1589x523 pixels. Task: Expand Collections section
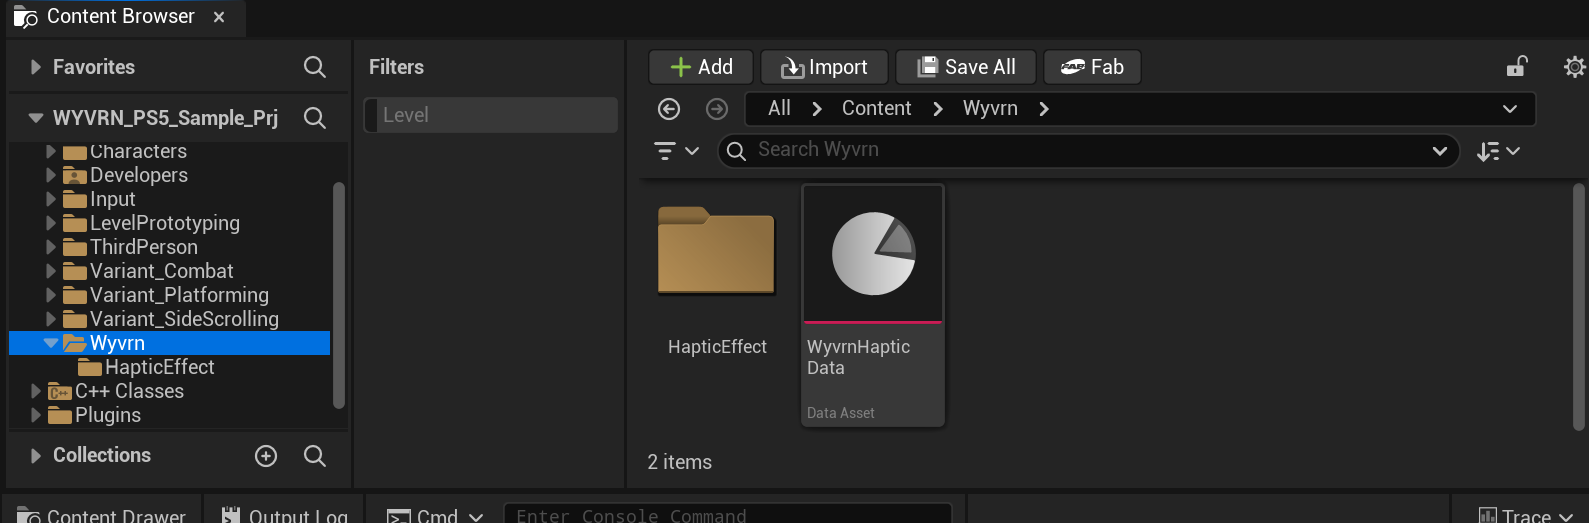tap(36, 456)
